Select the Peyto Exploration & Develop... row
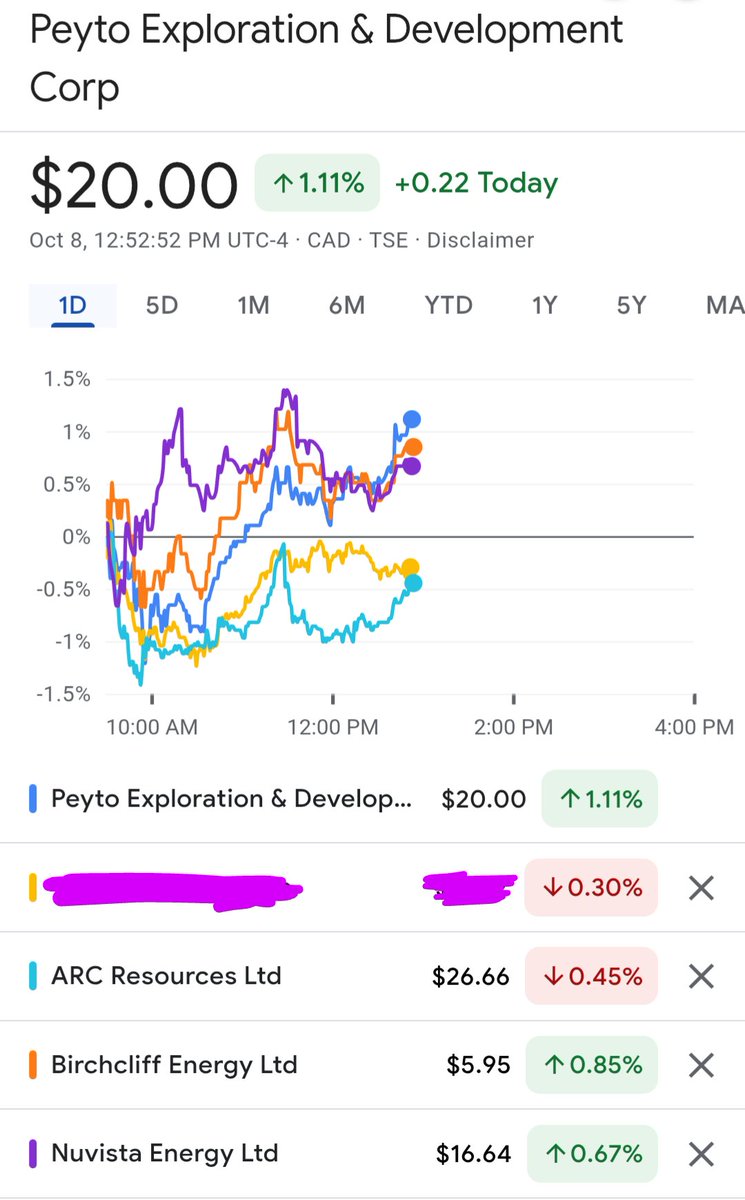745x1200 pixels. [x=372, y=799]
